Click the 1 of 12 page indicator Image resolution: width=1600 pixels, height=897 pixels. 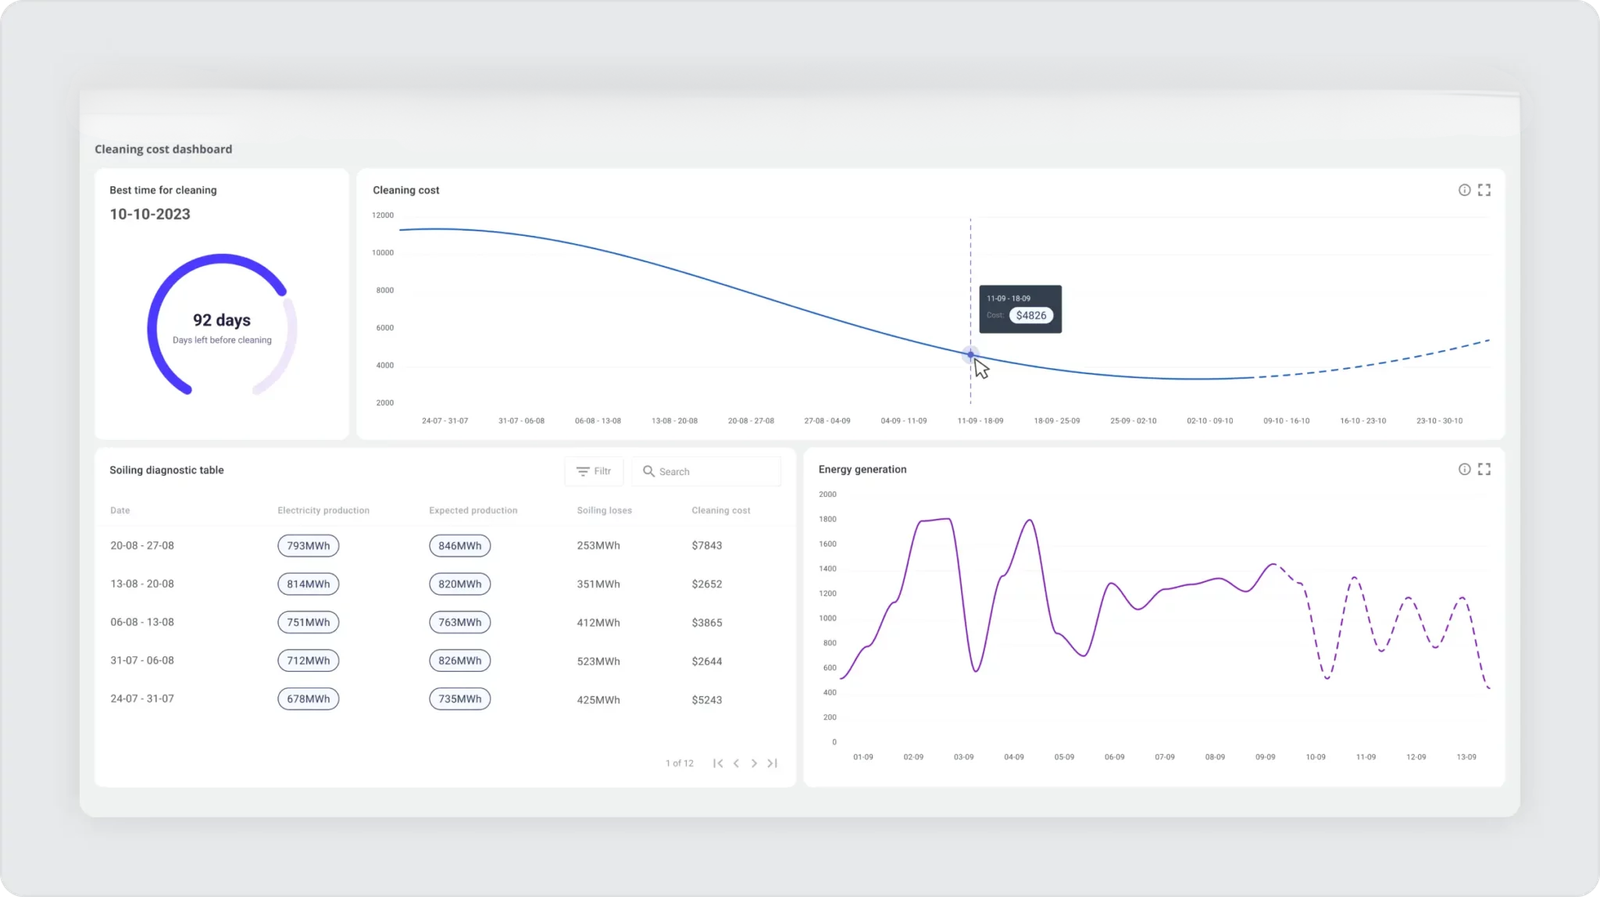[x=680, y=763]
